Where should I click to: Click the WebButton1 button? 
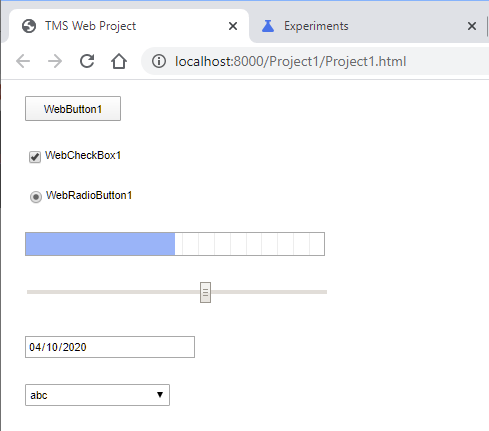73,109
